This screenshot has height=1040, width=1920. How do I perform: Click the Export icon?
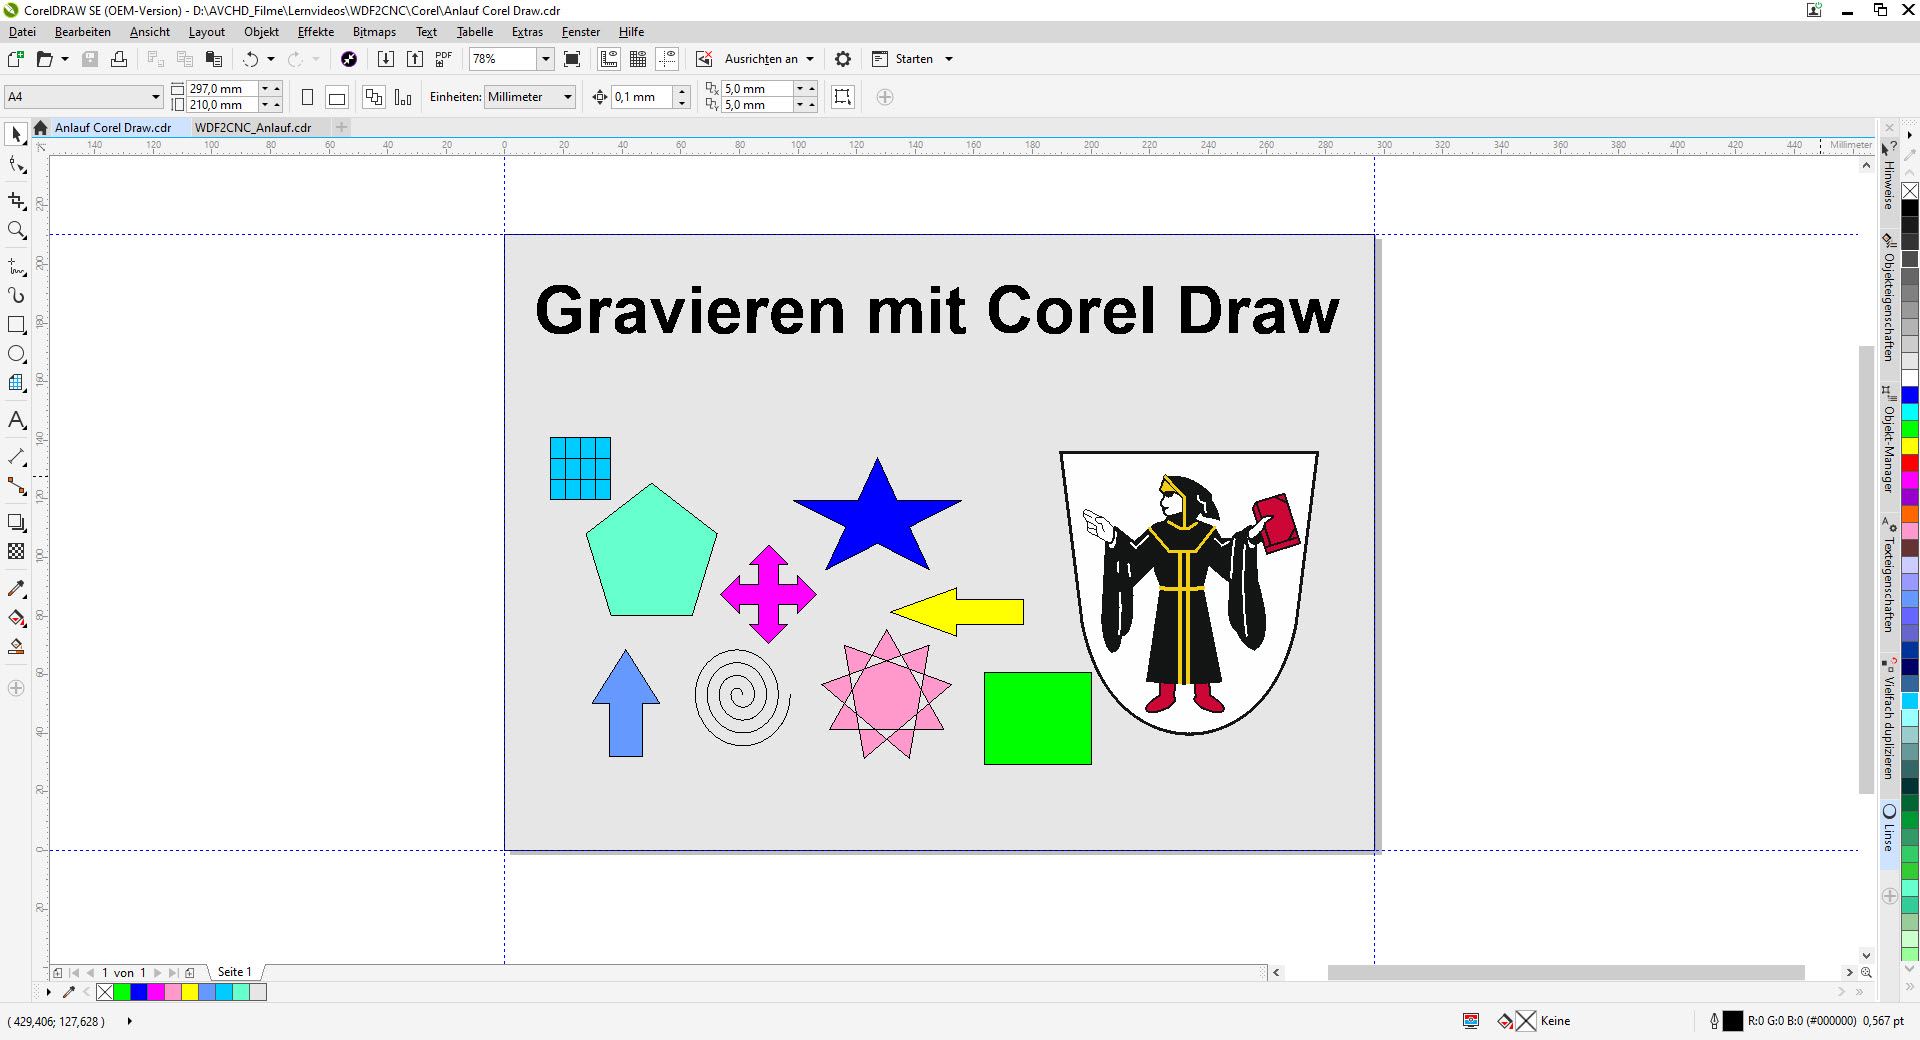[x=415, y=59]
